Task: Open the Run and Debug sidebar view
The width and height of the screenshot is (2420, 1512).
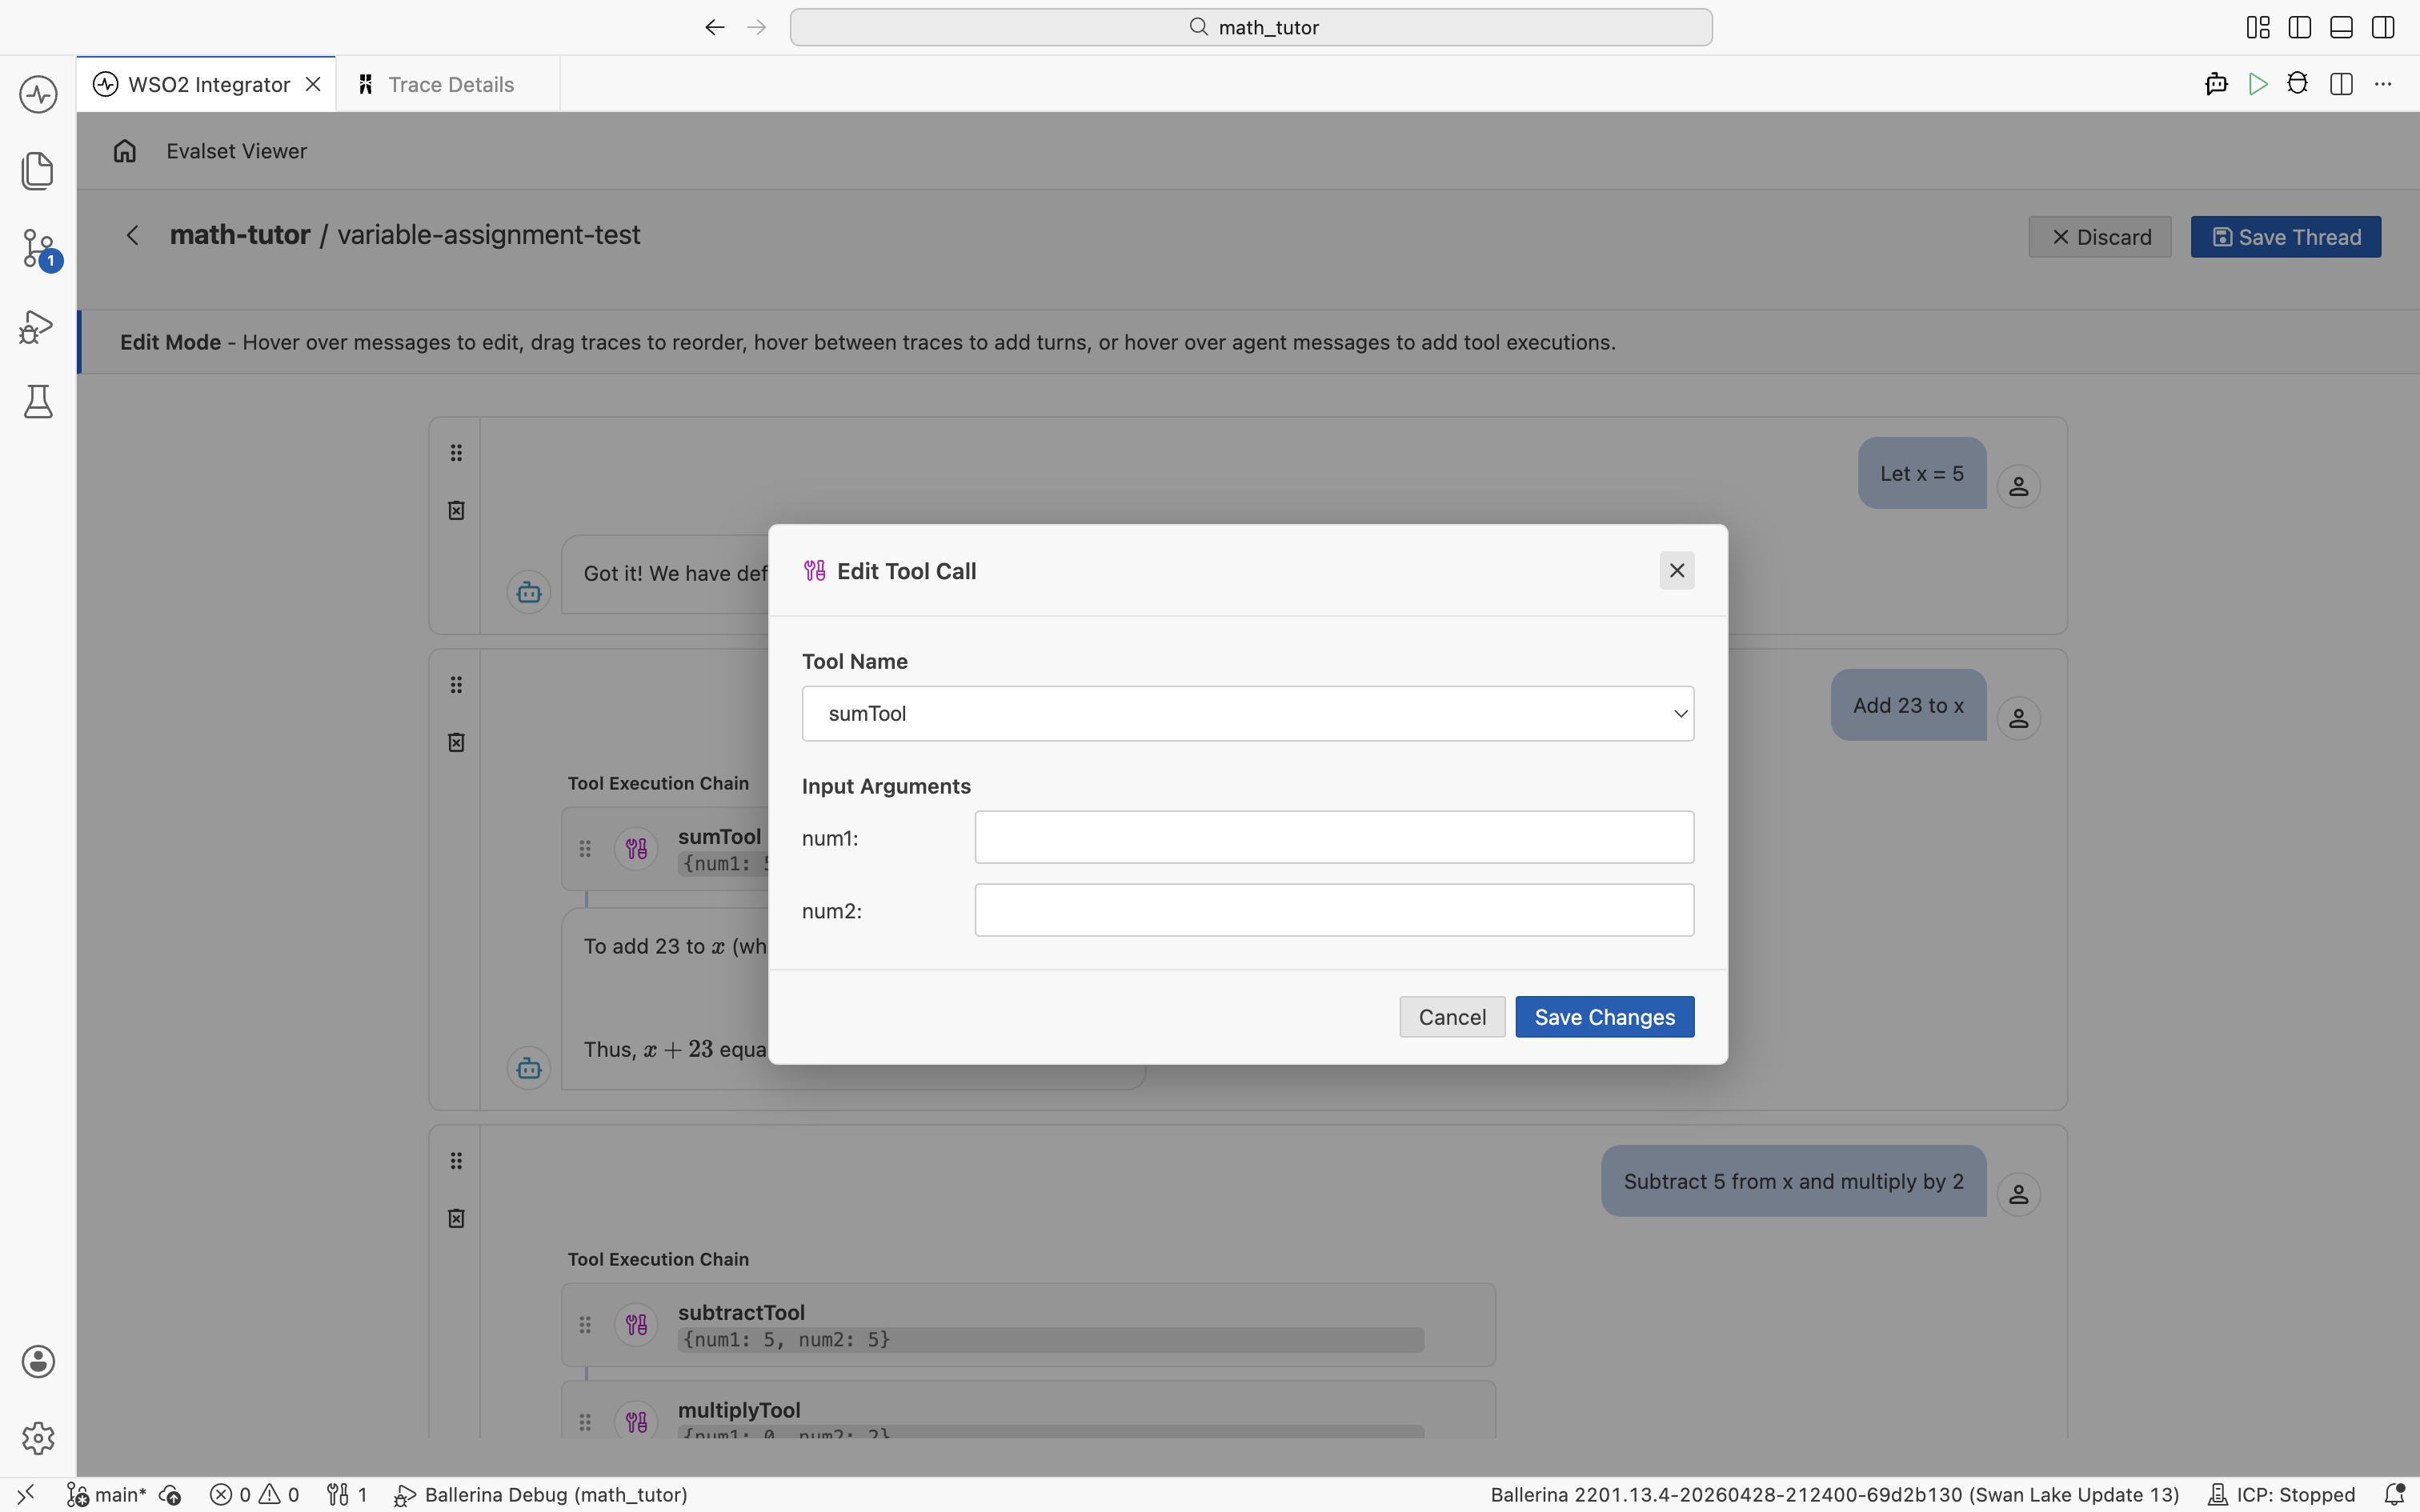Action: [x=38, y=326]
